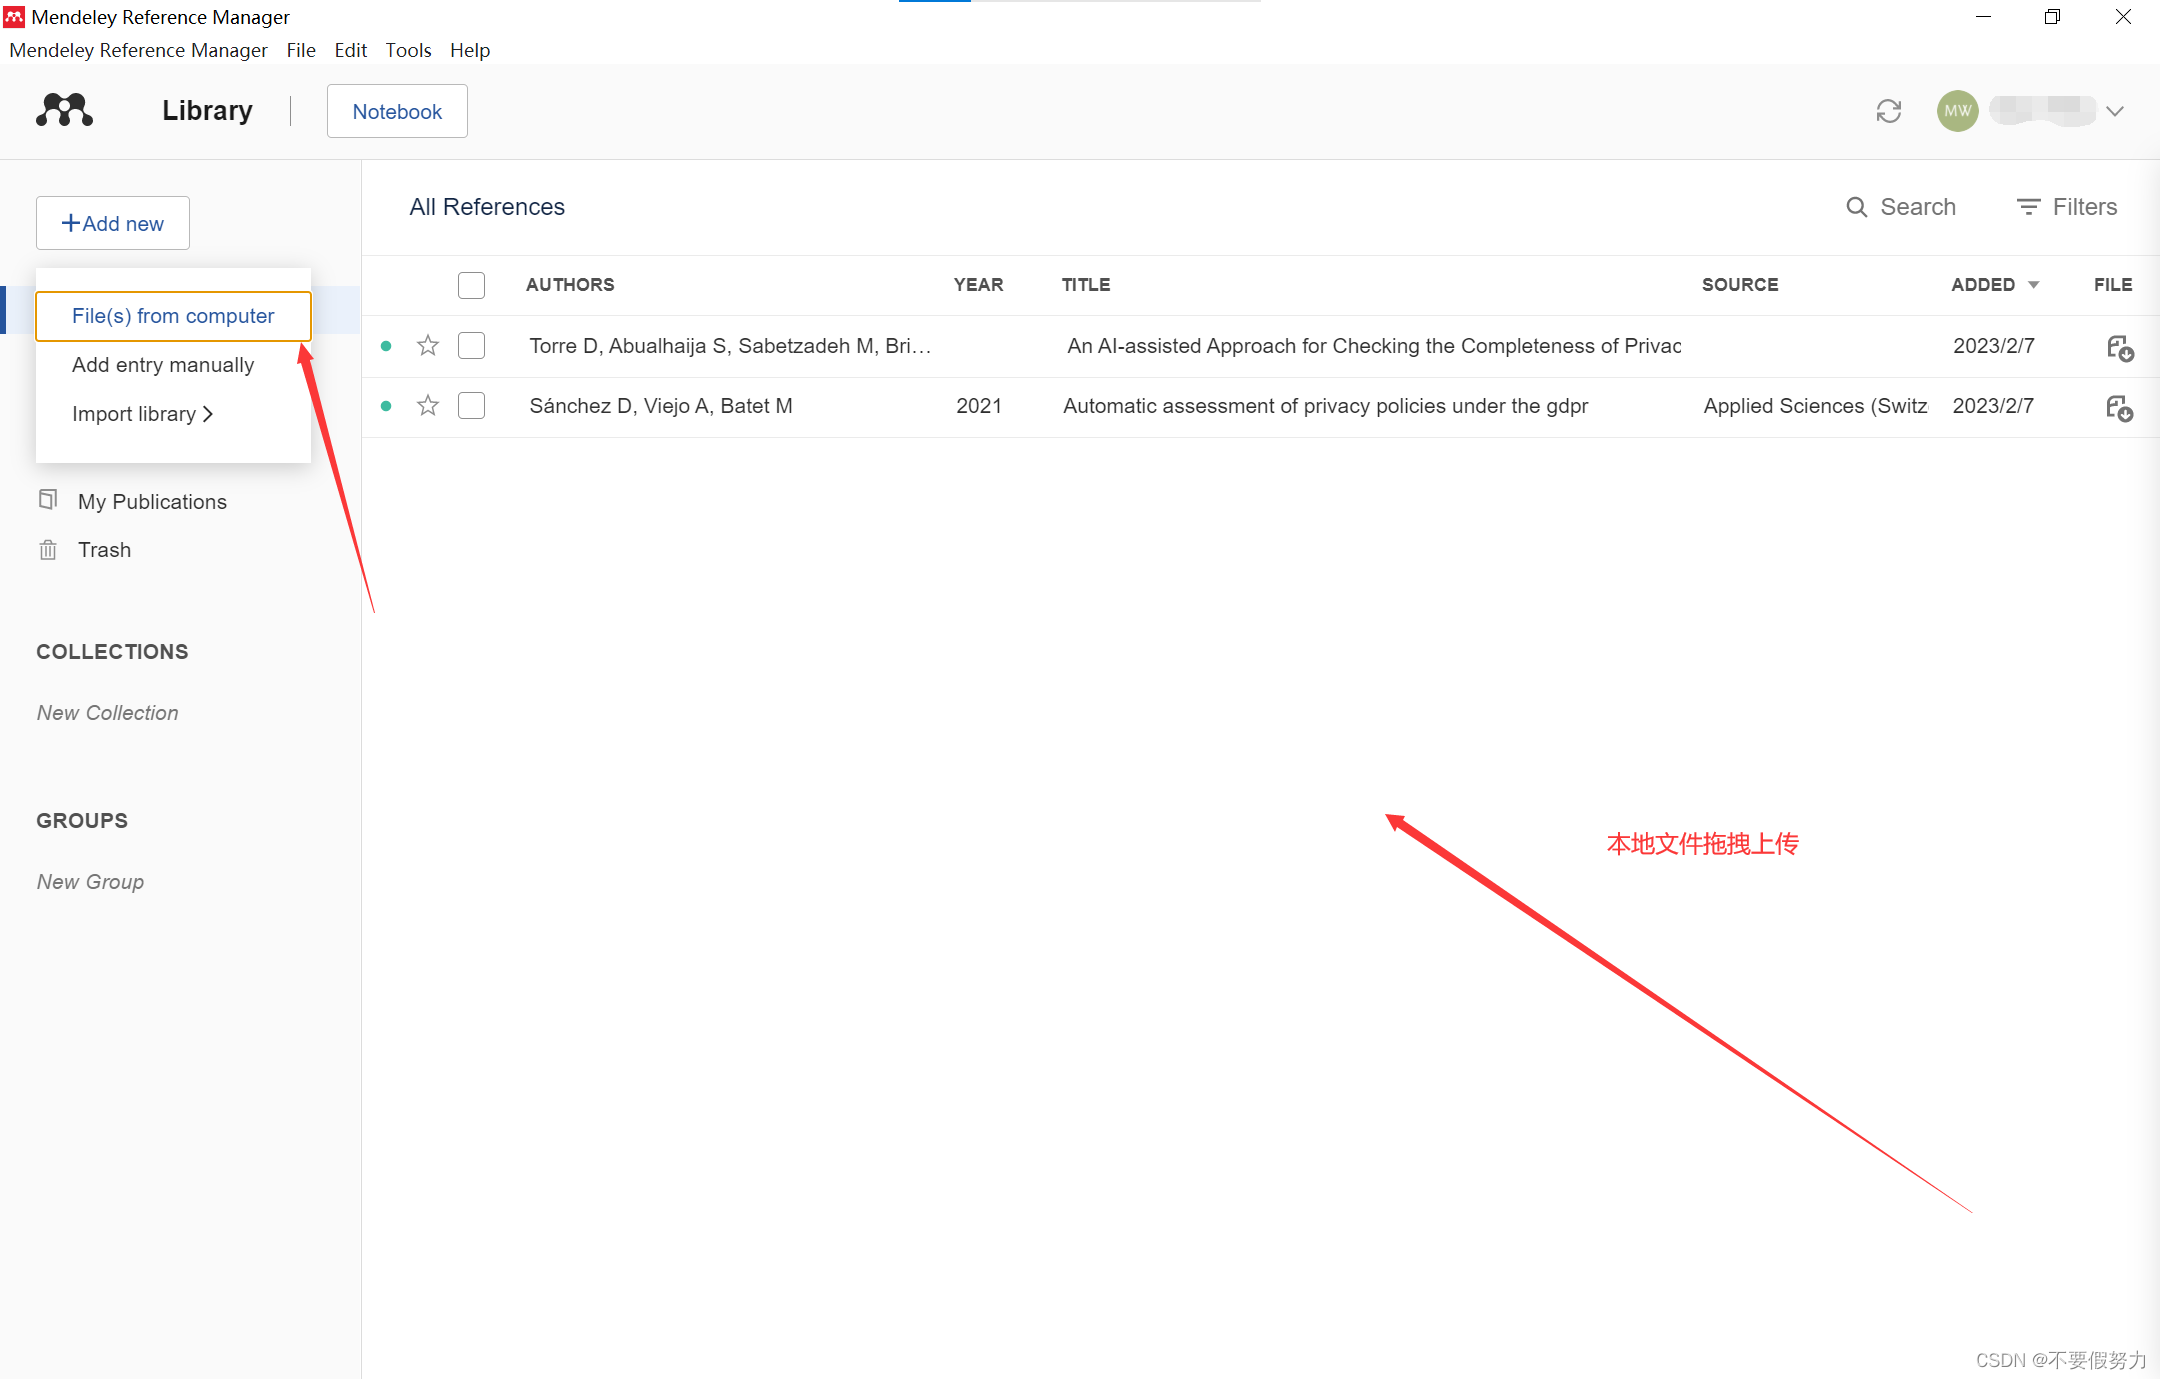
Task: Click the Mendeley logo icon
Action: 65,110
